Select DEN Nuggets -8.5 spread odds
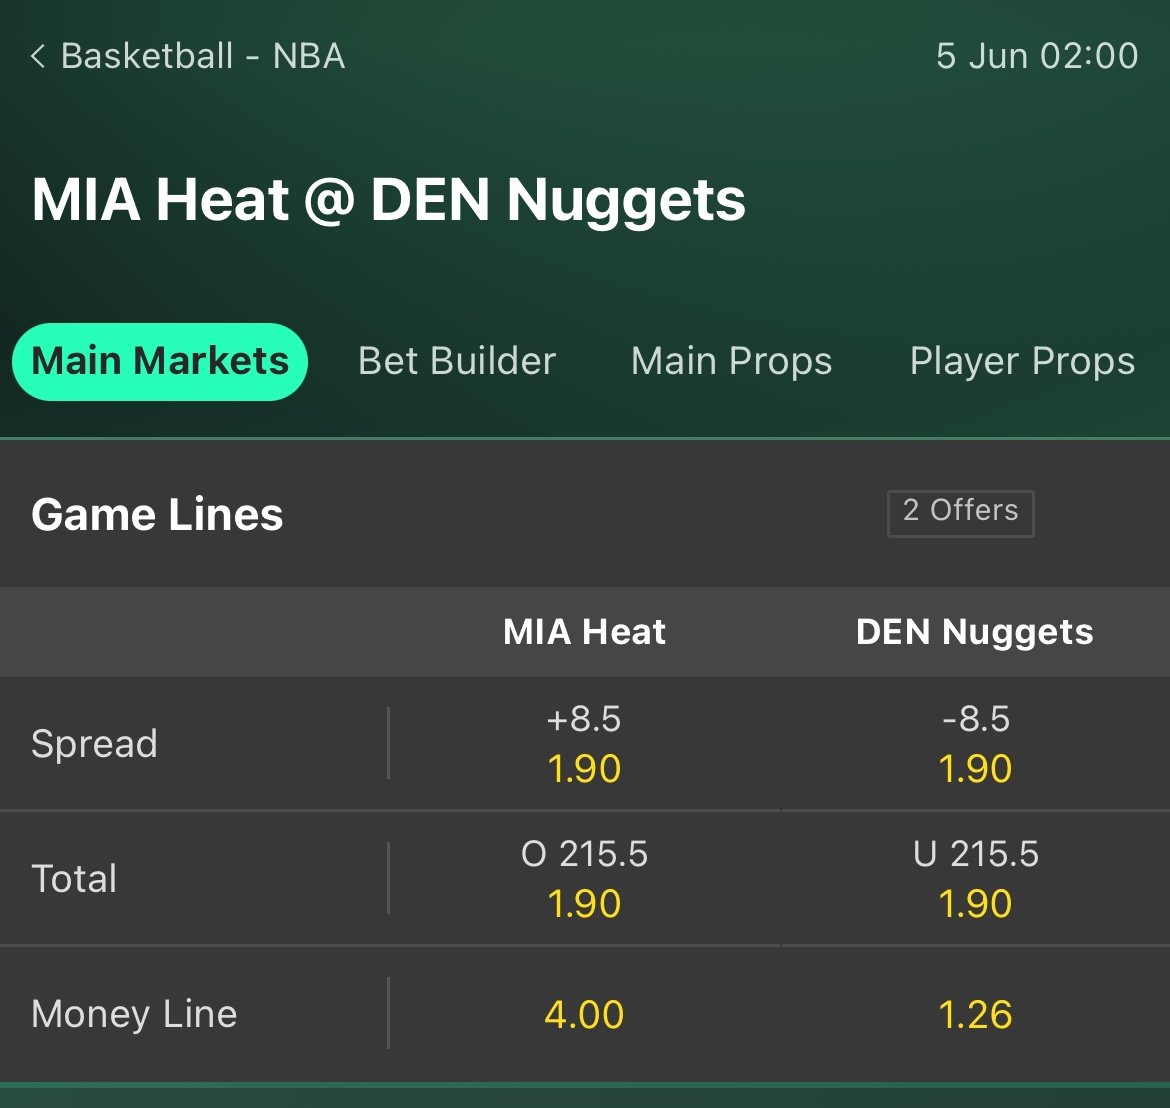Screen dimensions: 1170x1108 point(975,744)
